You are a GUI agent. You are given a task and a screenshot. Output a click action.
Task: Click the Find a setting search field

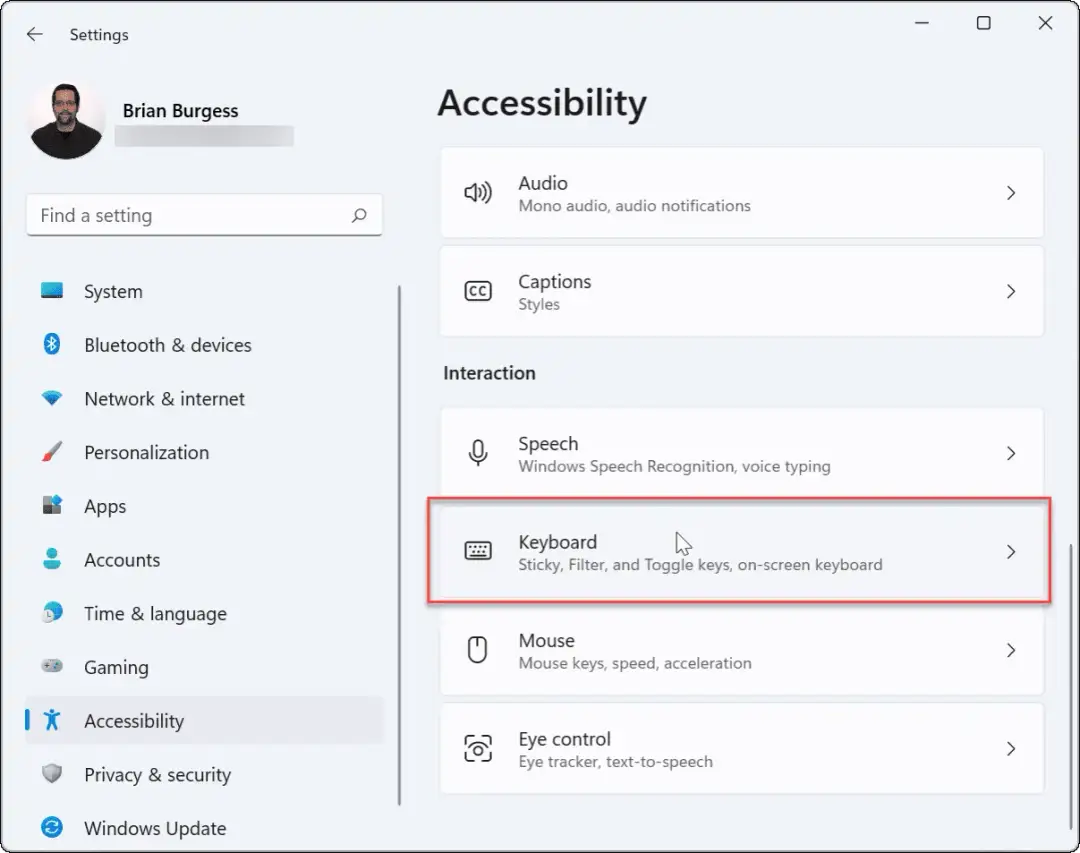click(x=180, y=215)
